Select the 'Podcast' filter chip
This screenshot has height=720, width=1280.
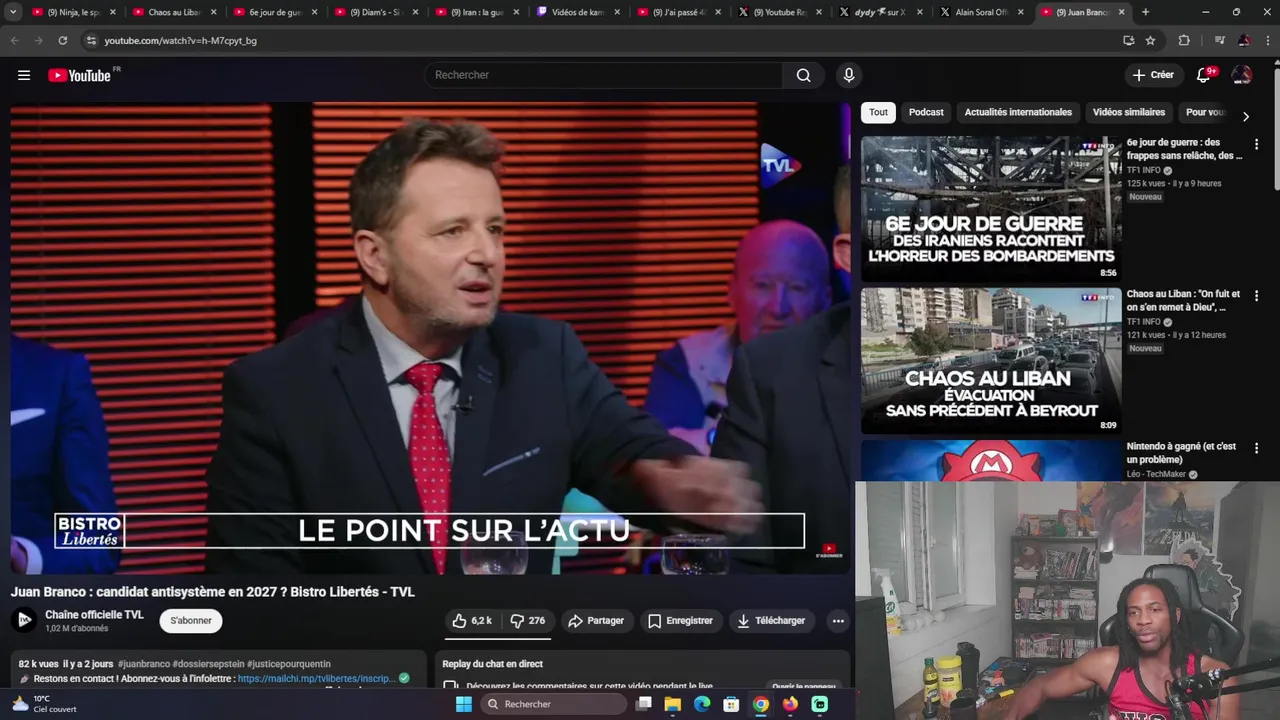[x=926, y=112]
